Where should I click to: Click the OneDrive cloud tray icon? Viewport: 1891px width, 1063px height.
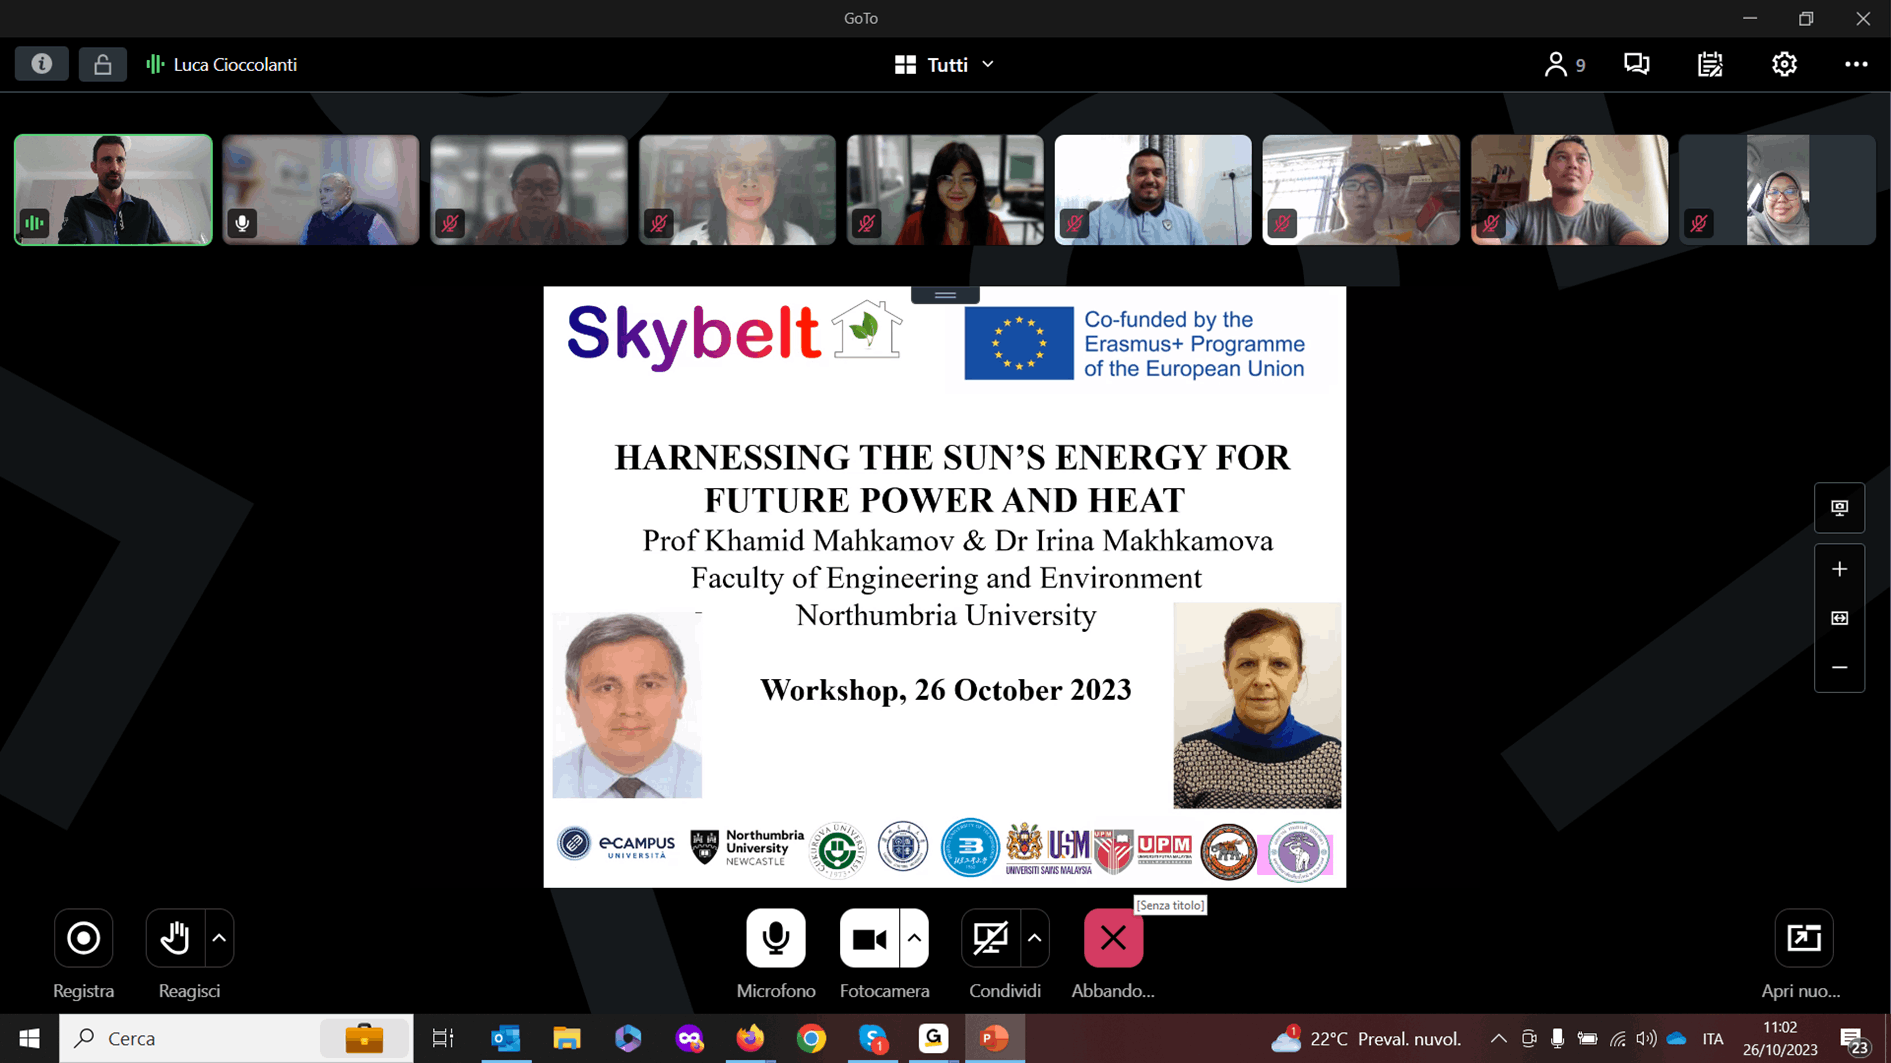click(1677, 1039)
